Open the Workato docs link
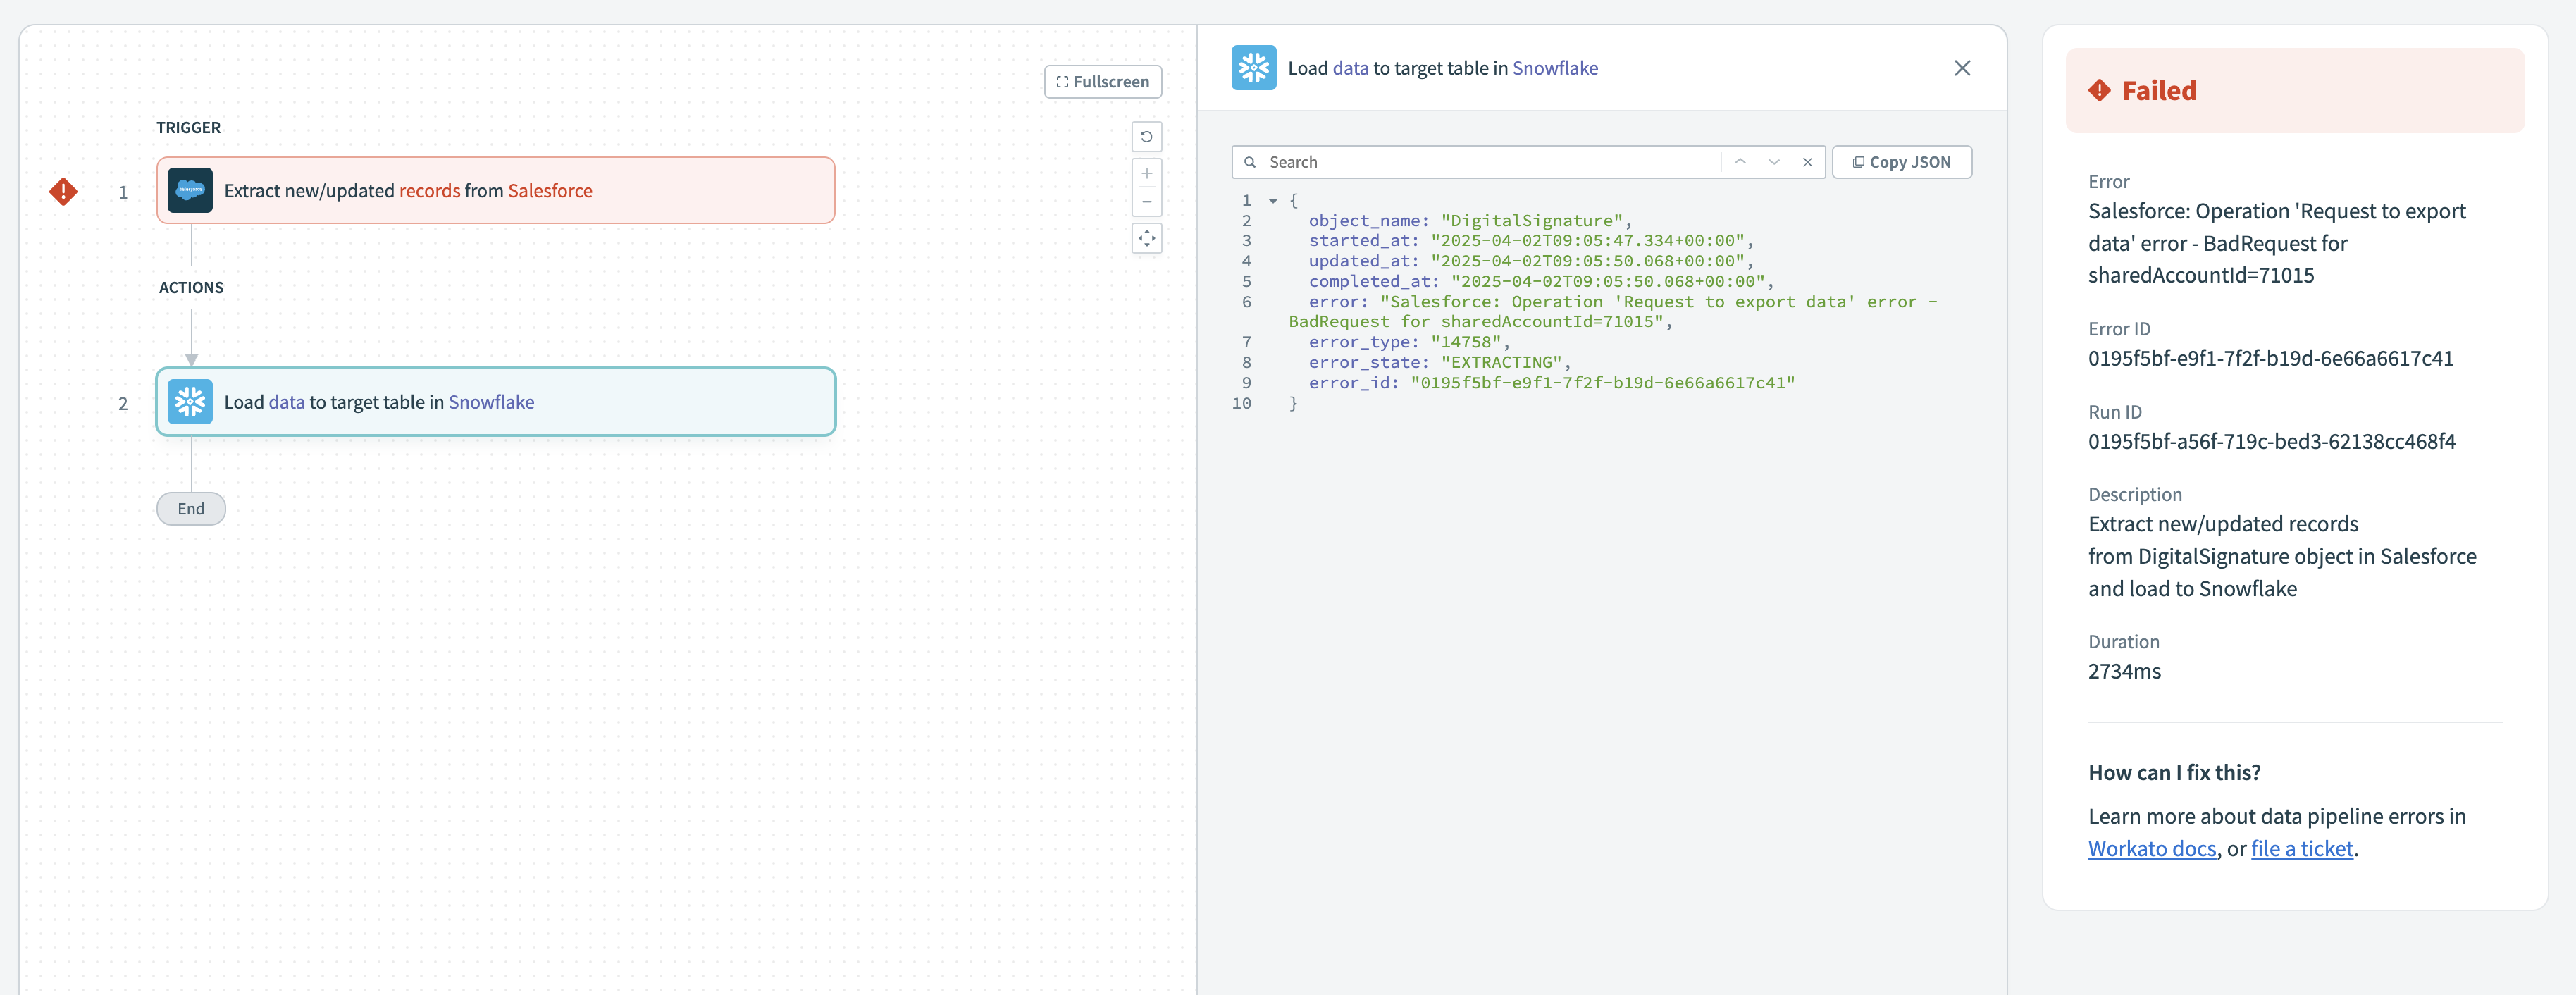 2151,849
